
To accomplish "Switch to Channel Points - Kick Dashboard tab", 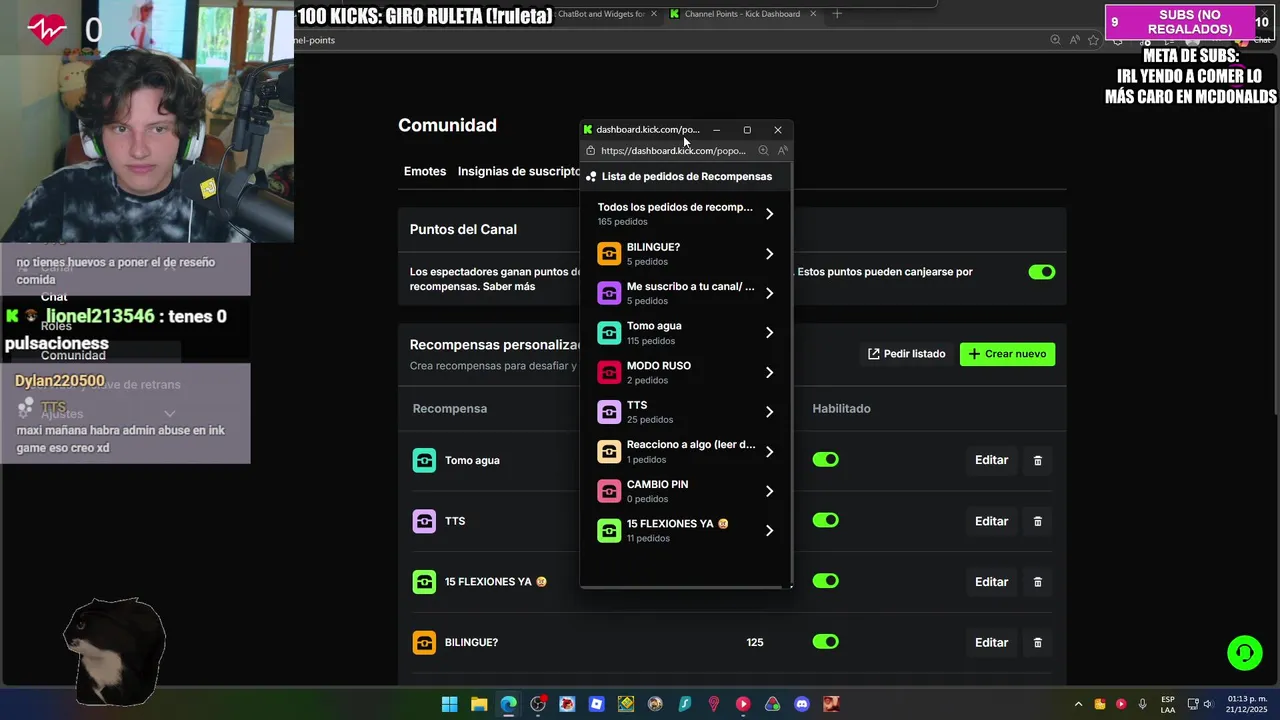I will (x=742, y=14).
